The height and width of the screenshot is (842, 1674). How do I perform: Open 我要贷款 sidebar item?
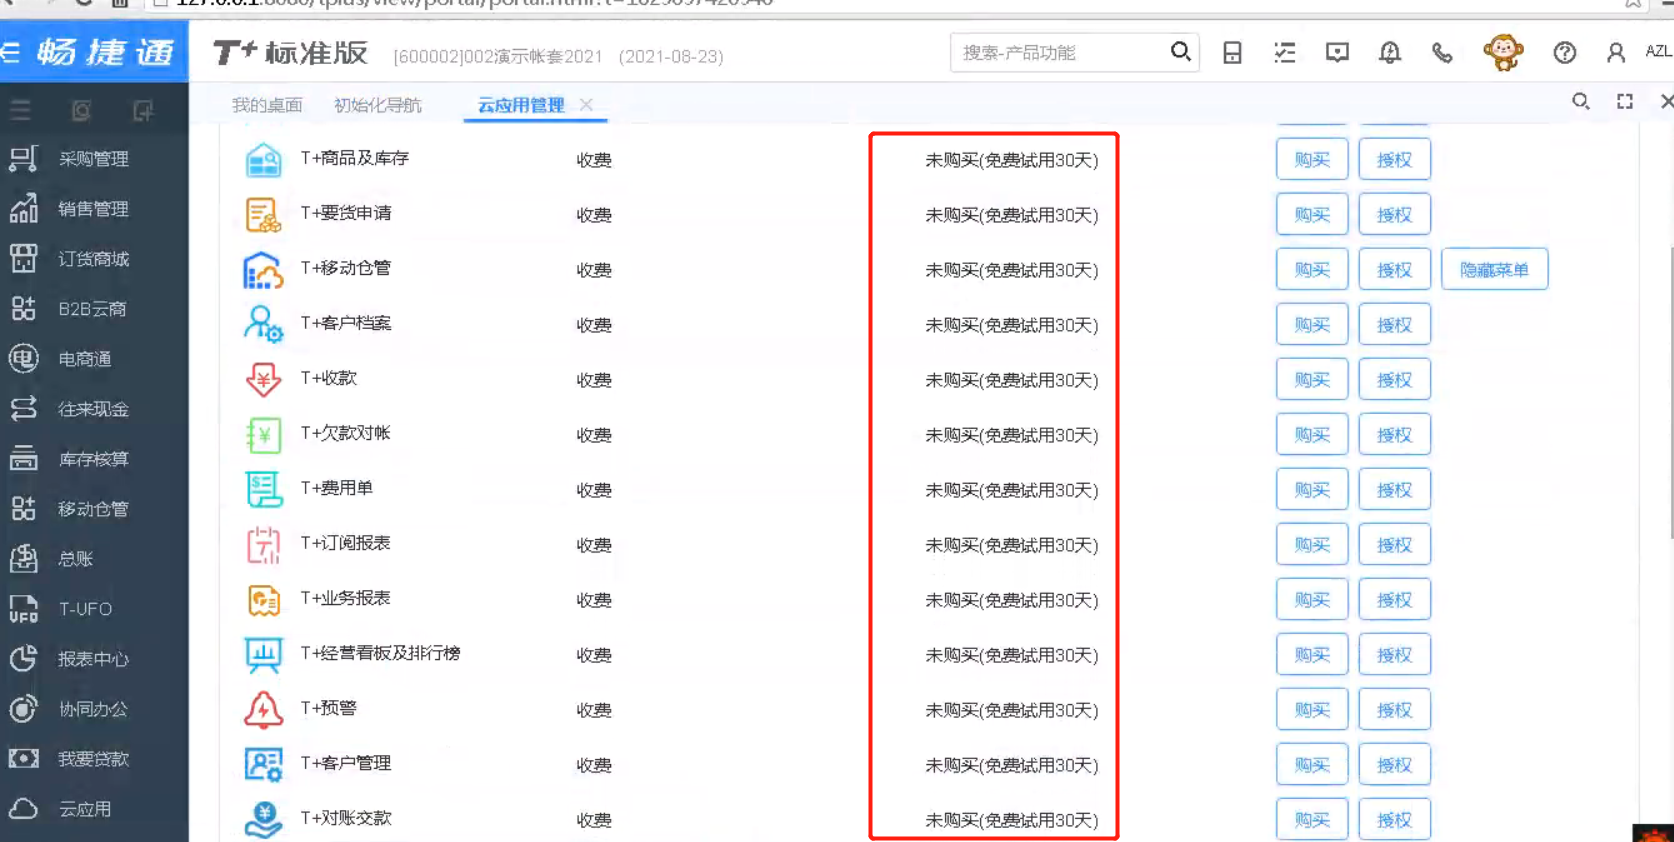[93, 759]
